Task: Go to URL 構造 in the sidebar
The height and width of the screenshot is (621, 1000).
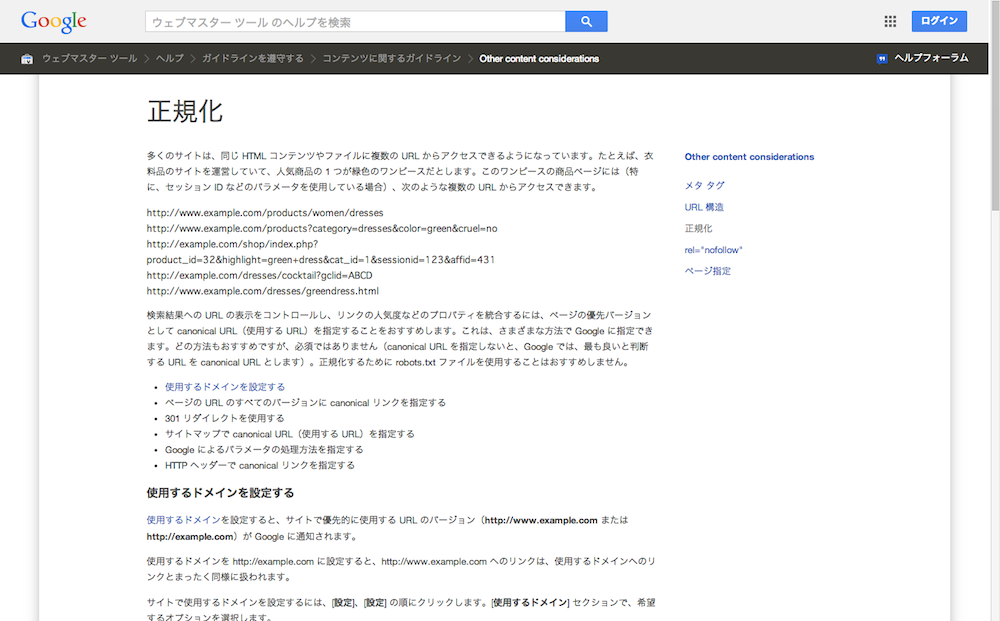Action: (704, 207)
